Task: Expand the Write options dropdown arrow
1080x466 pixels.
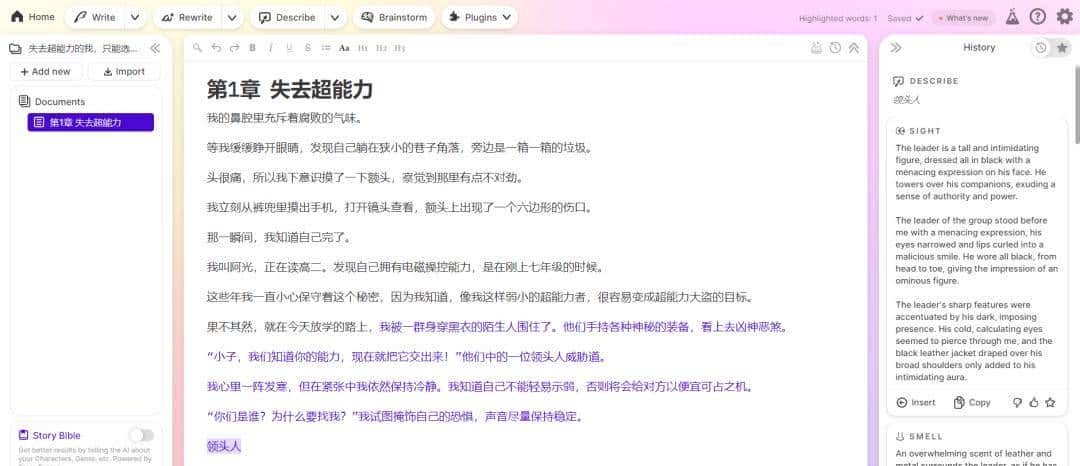Action: tap(136, 18)
